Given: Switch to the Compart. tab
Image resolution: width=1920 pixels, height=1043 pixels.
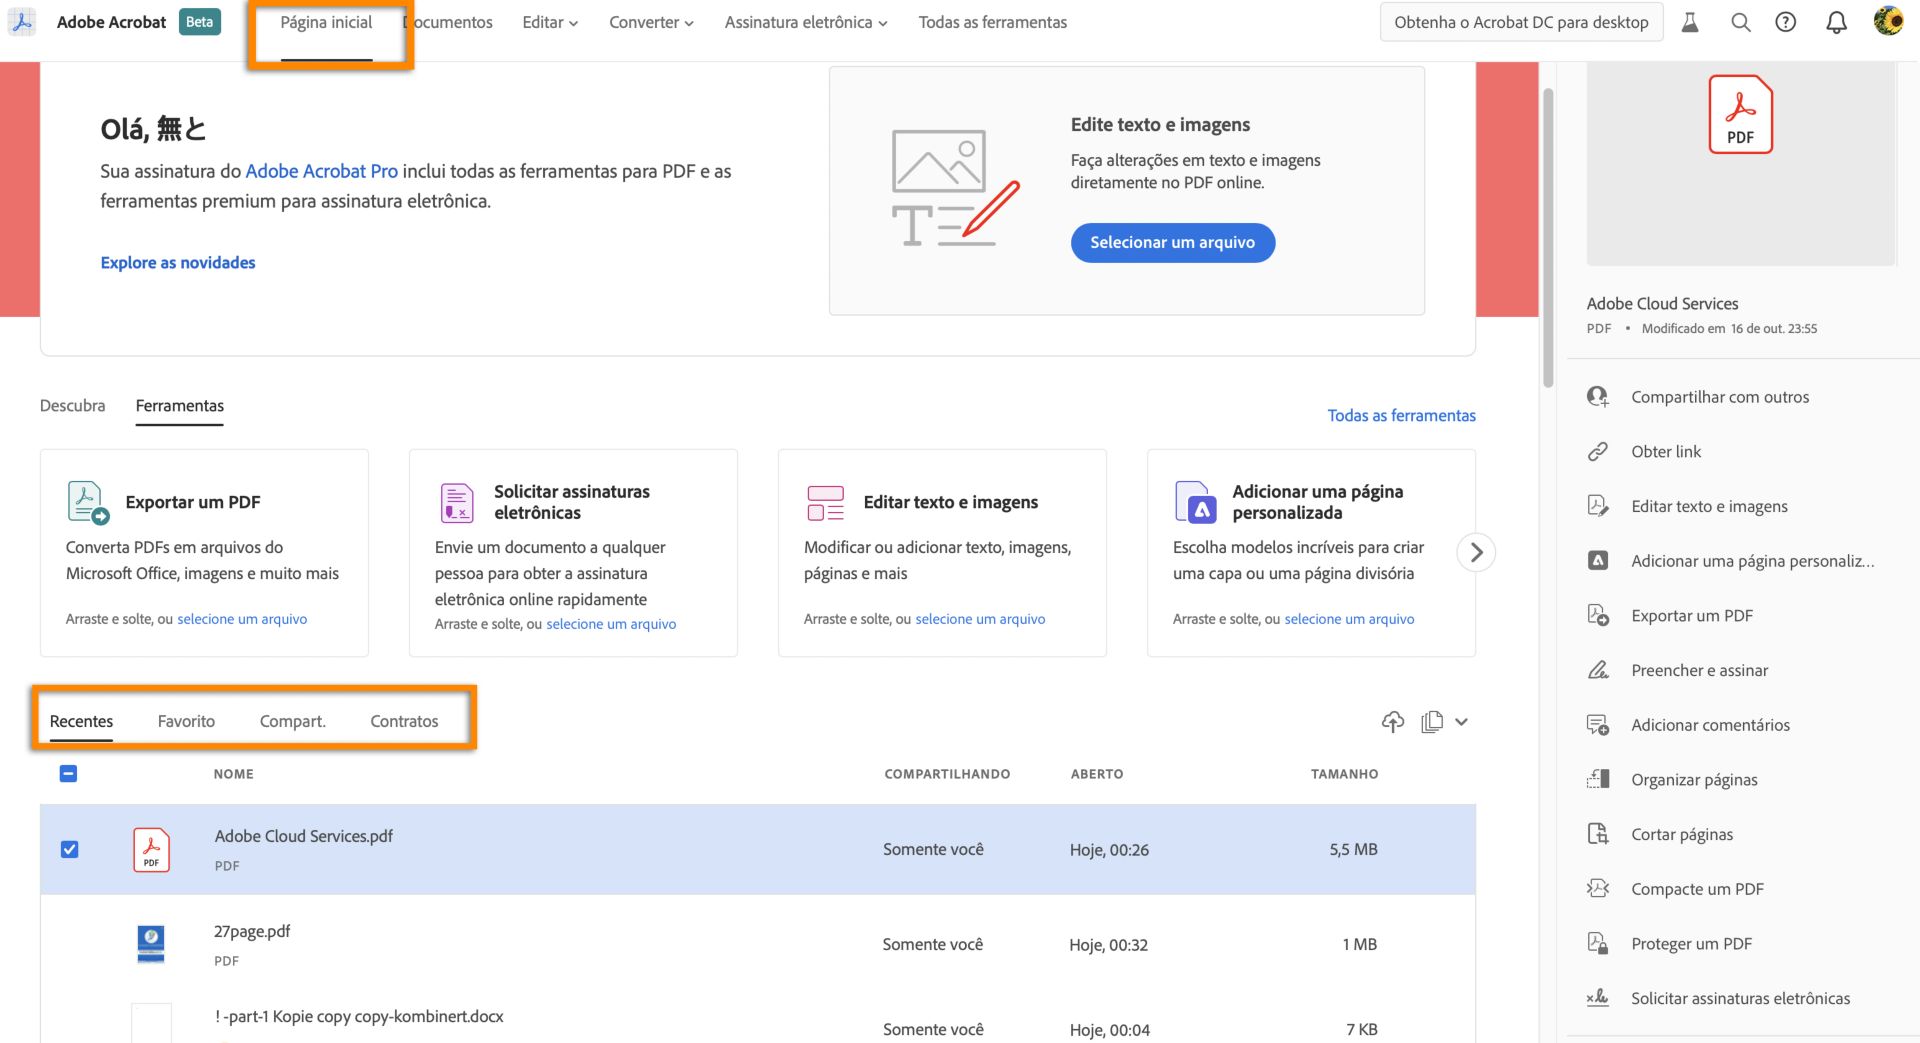Looking at the screenshot, I should [x=292, y=721].
